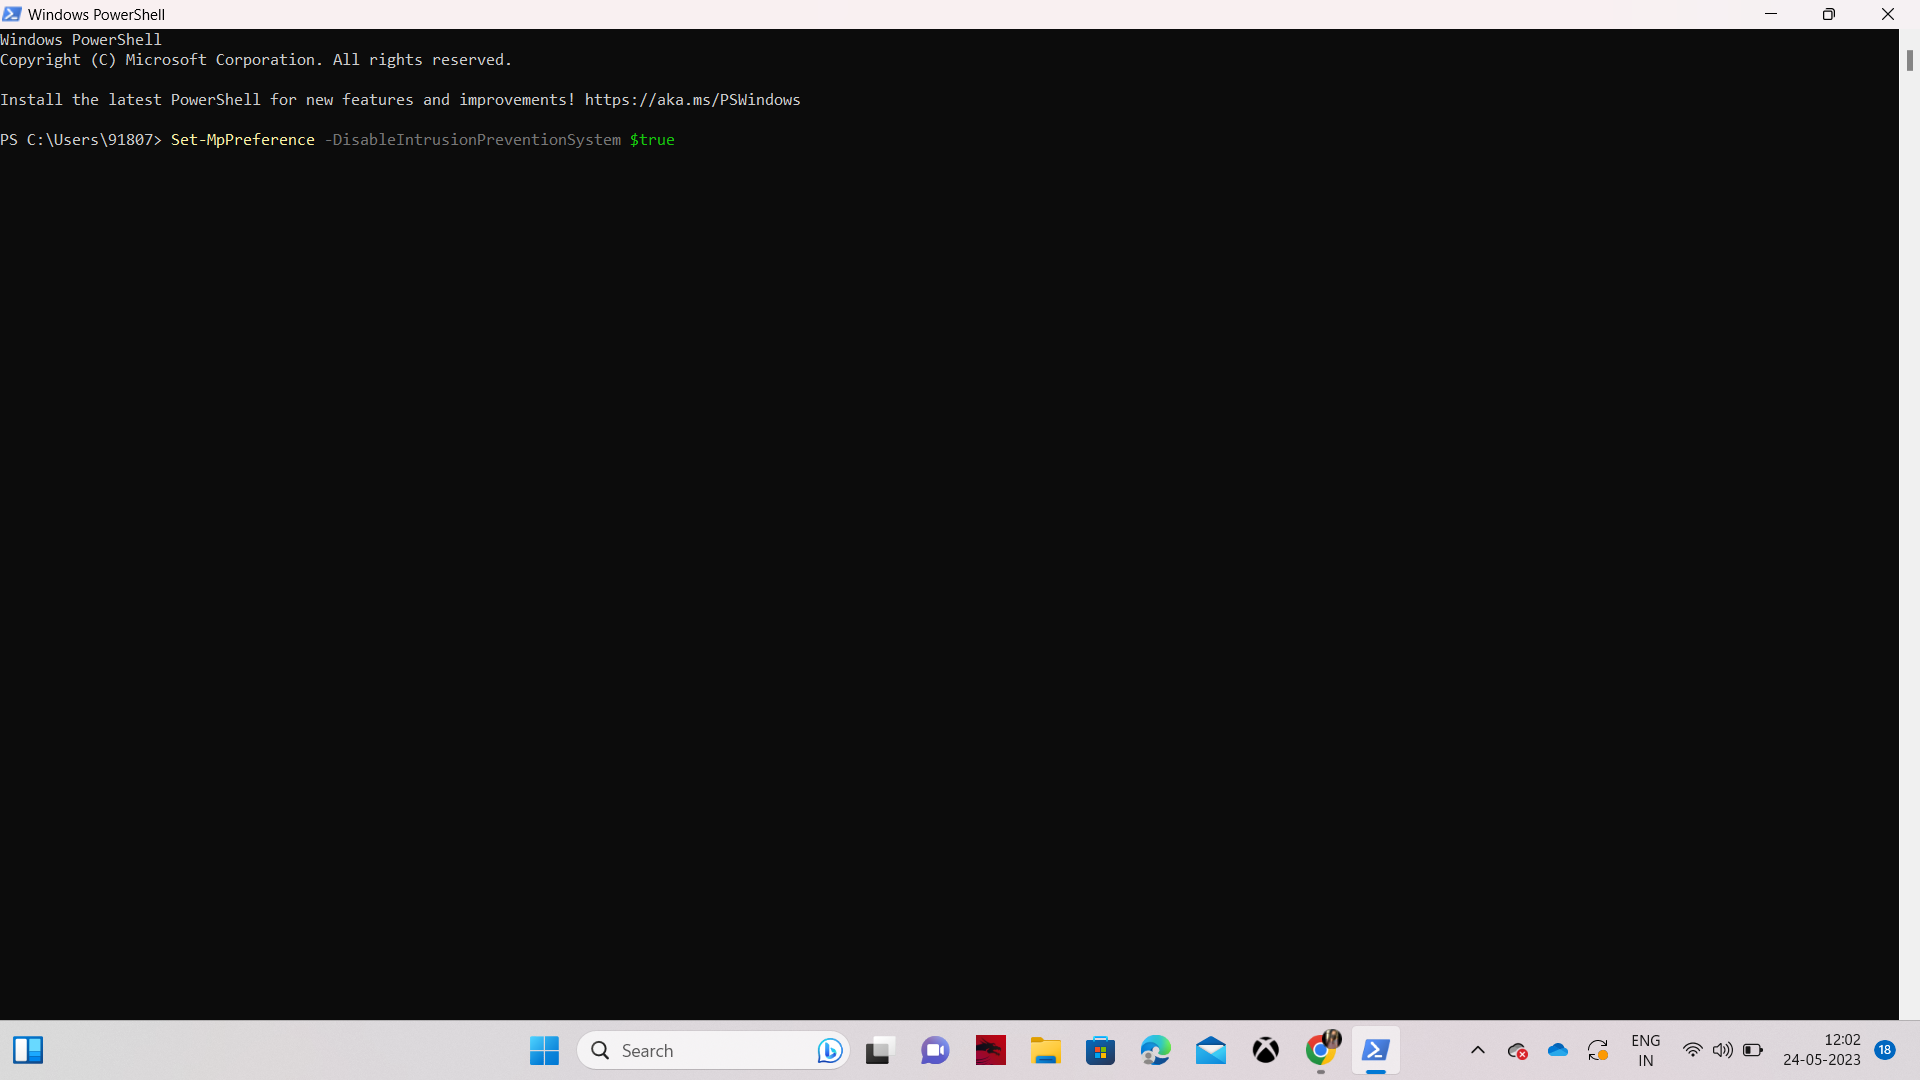The image size is (1920, 1080).
Task: Open the Wi-Fi volume battery quick settings
Action: pyautogui.click(x=1722, y=1050)
